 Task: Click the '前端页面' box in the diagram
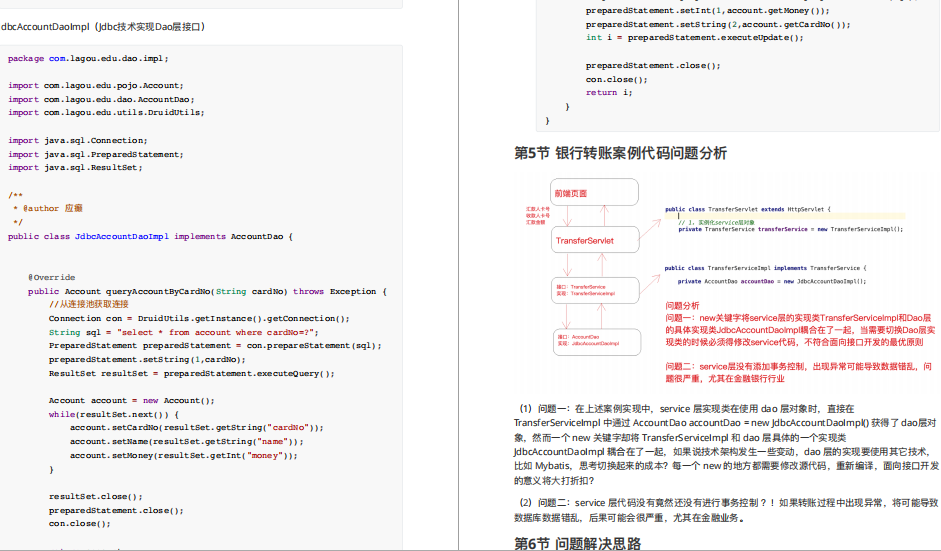(594, 193)
